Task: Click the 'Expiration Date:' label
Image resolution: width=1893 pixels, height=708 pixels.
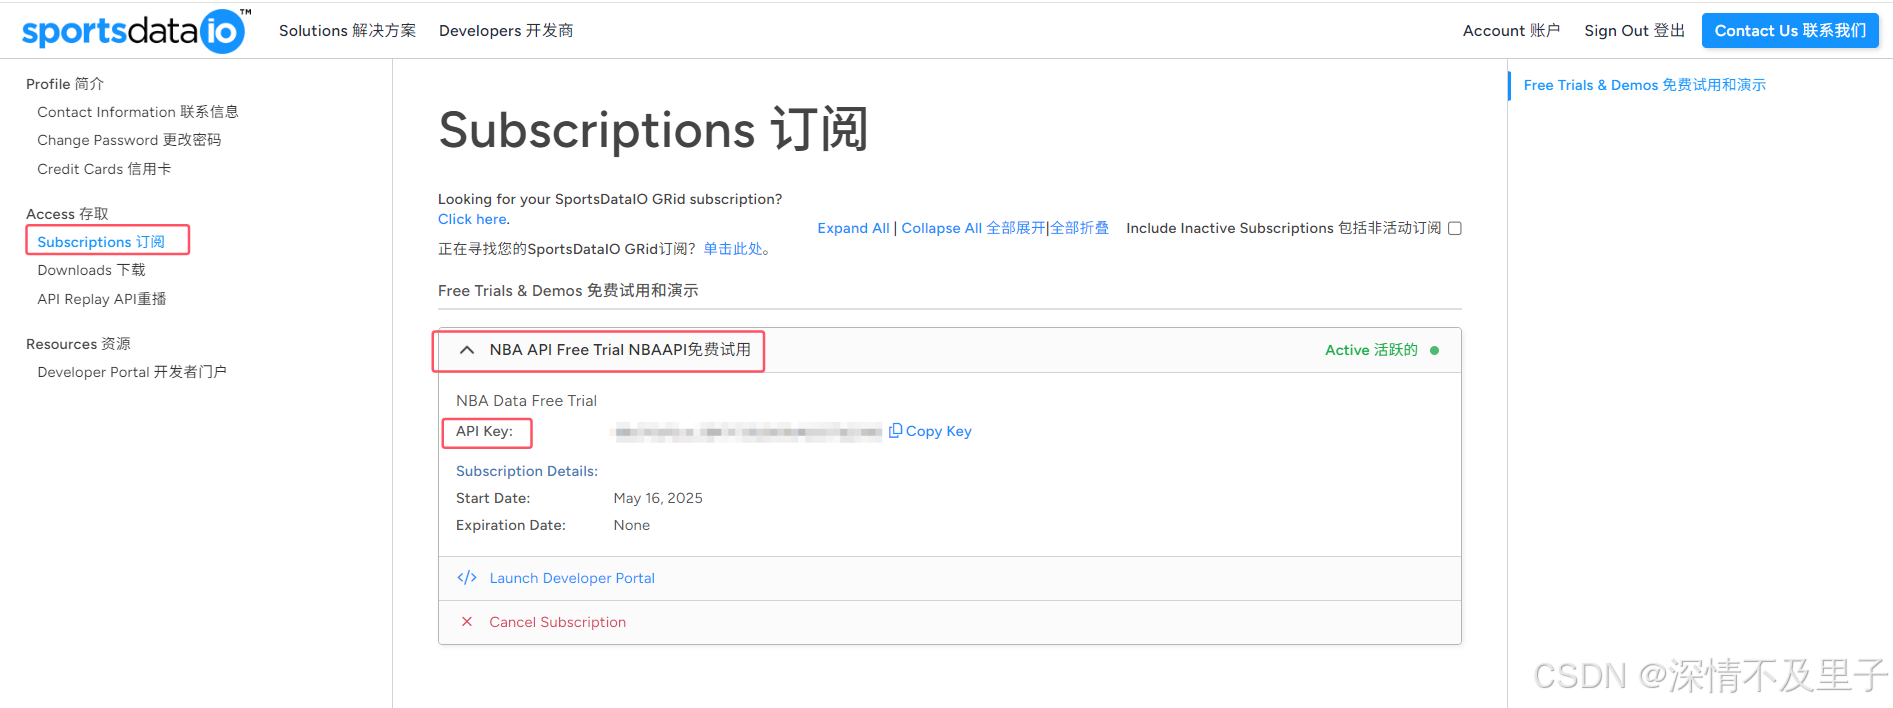Action: [511, 525]
